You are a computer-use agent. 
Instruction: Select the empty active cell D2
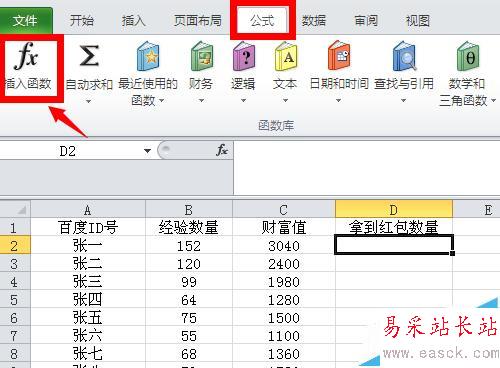(394, 245)
